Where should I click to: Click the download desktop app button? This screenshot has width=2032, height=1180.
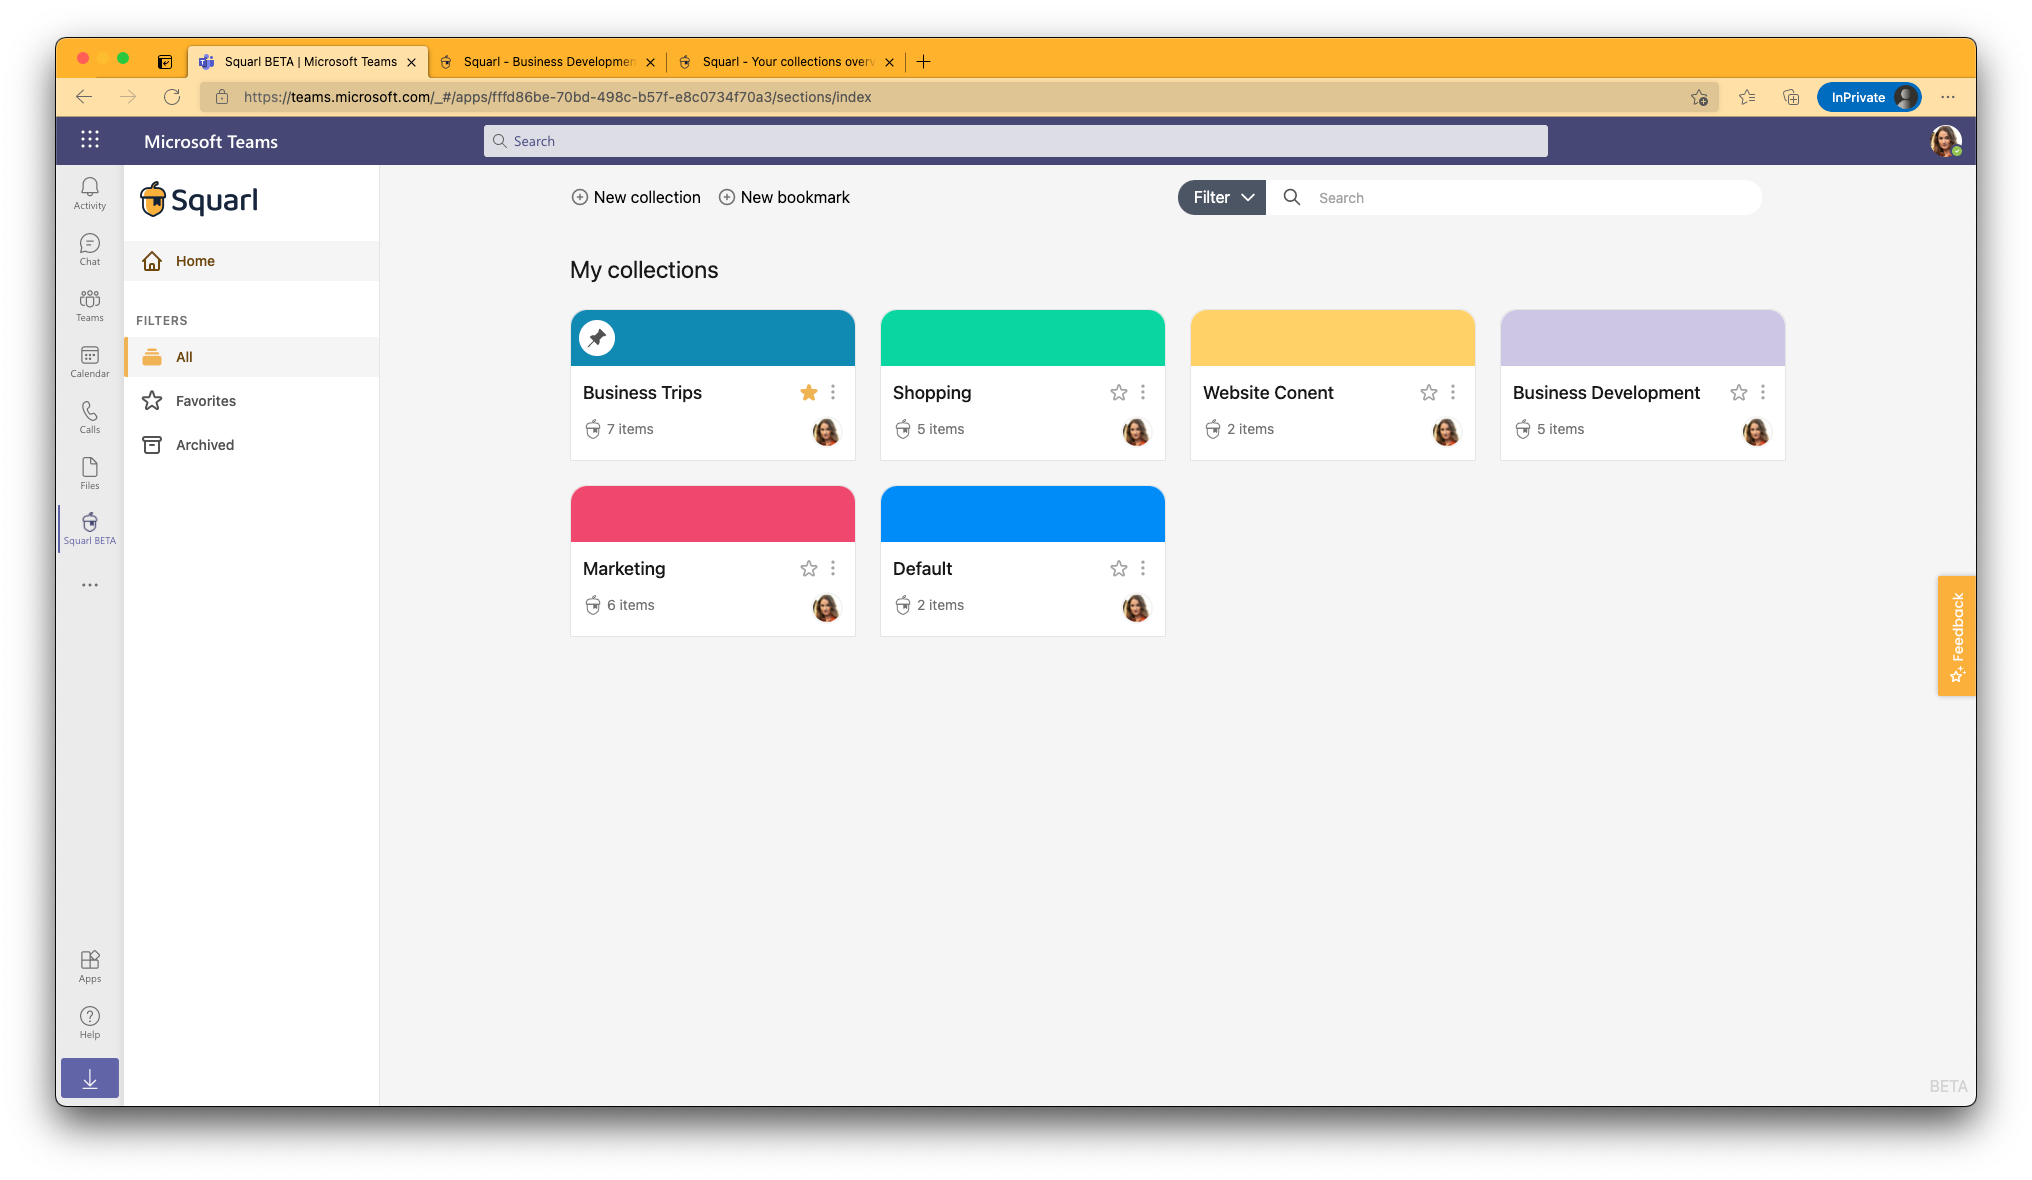[90, 1078]
